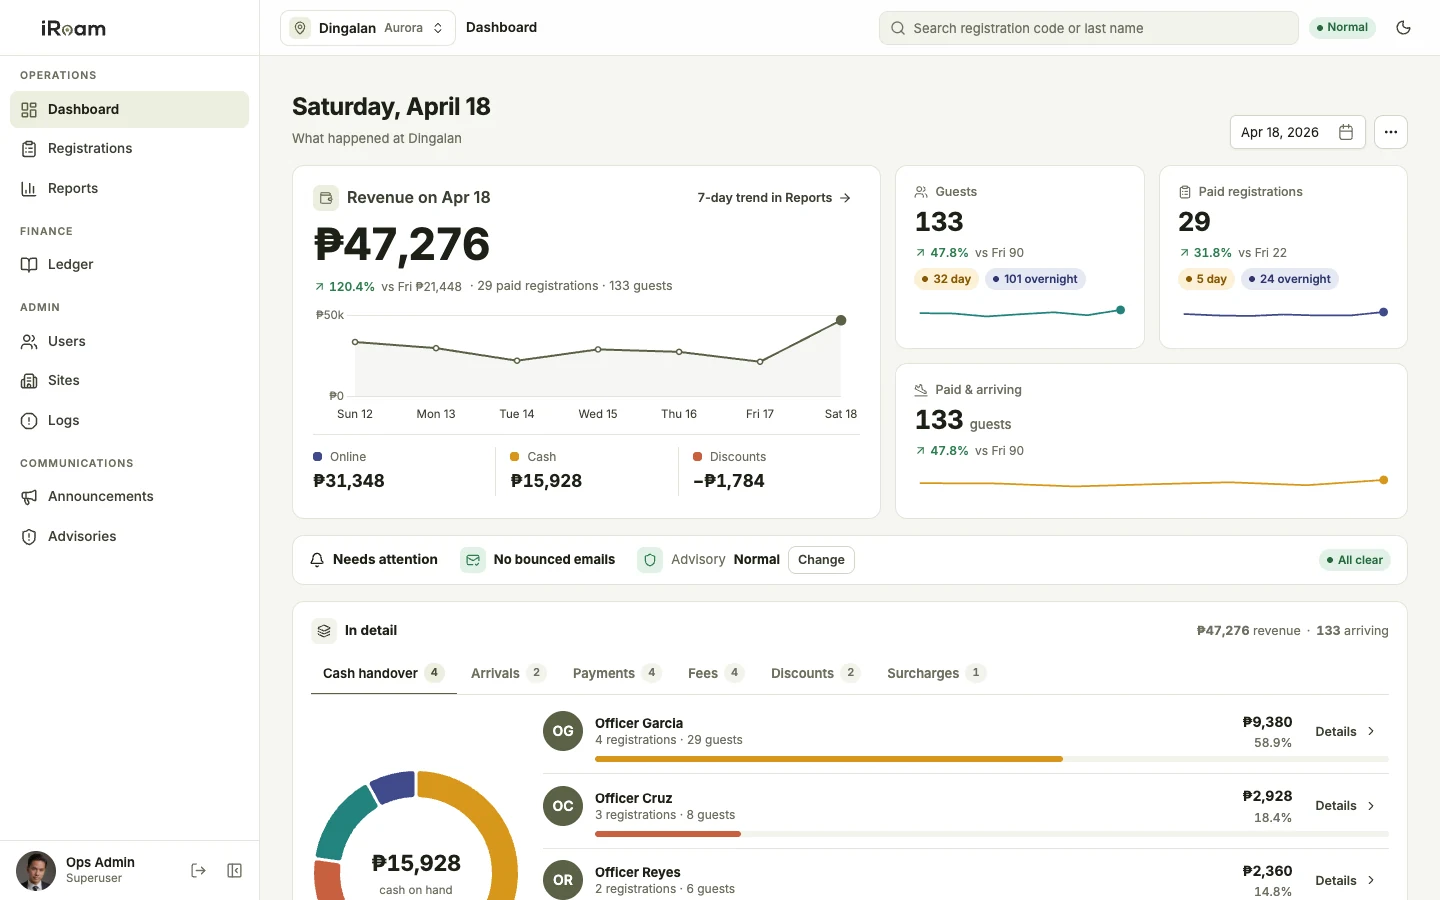Open the Dashboard sidebar item
Screen dimensions: 1440x900
click(129, 109)
